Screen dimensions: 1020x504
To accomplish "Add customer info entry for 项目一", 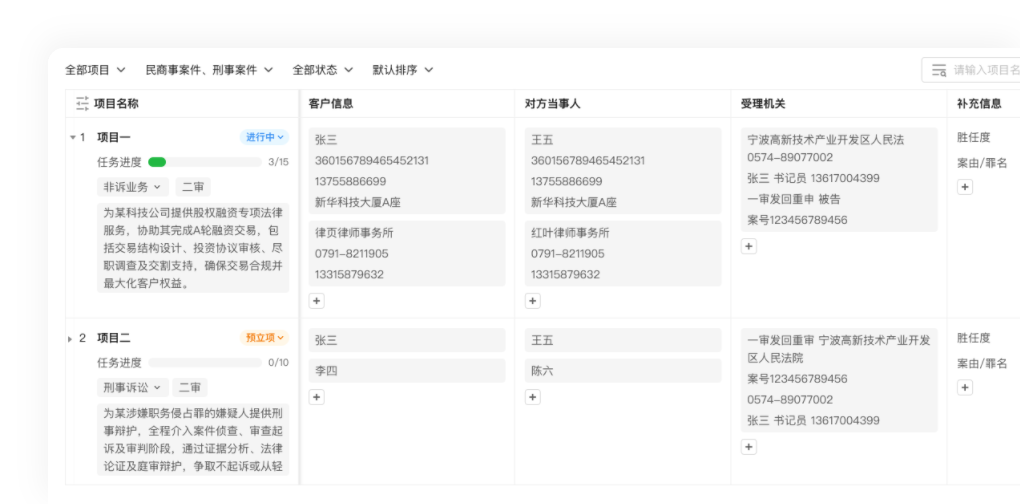I will (x=317, y=301).
